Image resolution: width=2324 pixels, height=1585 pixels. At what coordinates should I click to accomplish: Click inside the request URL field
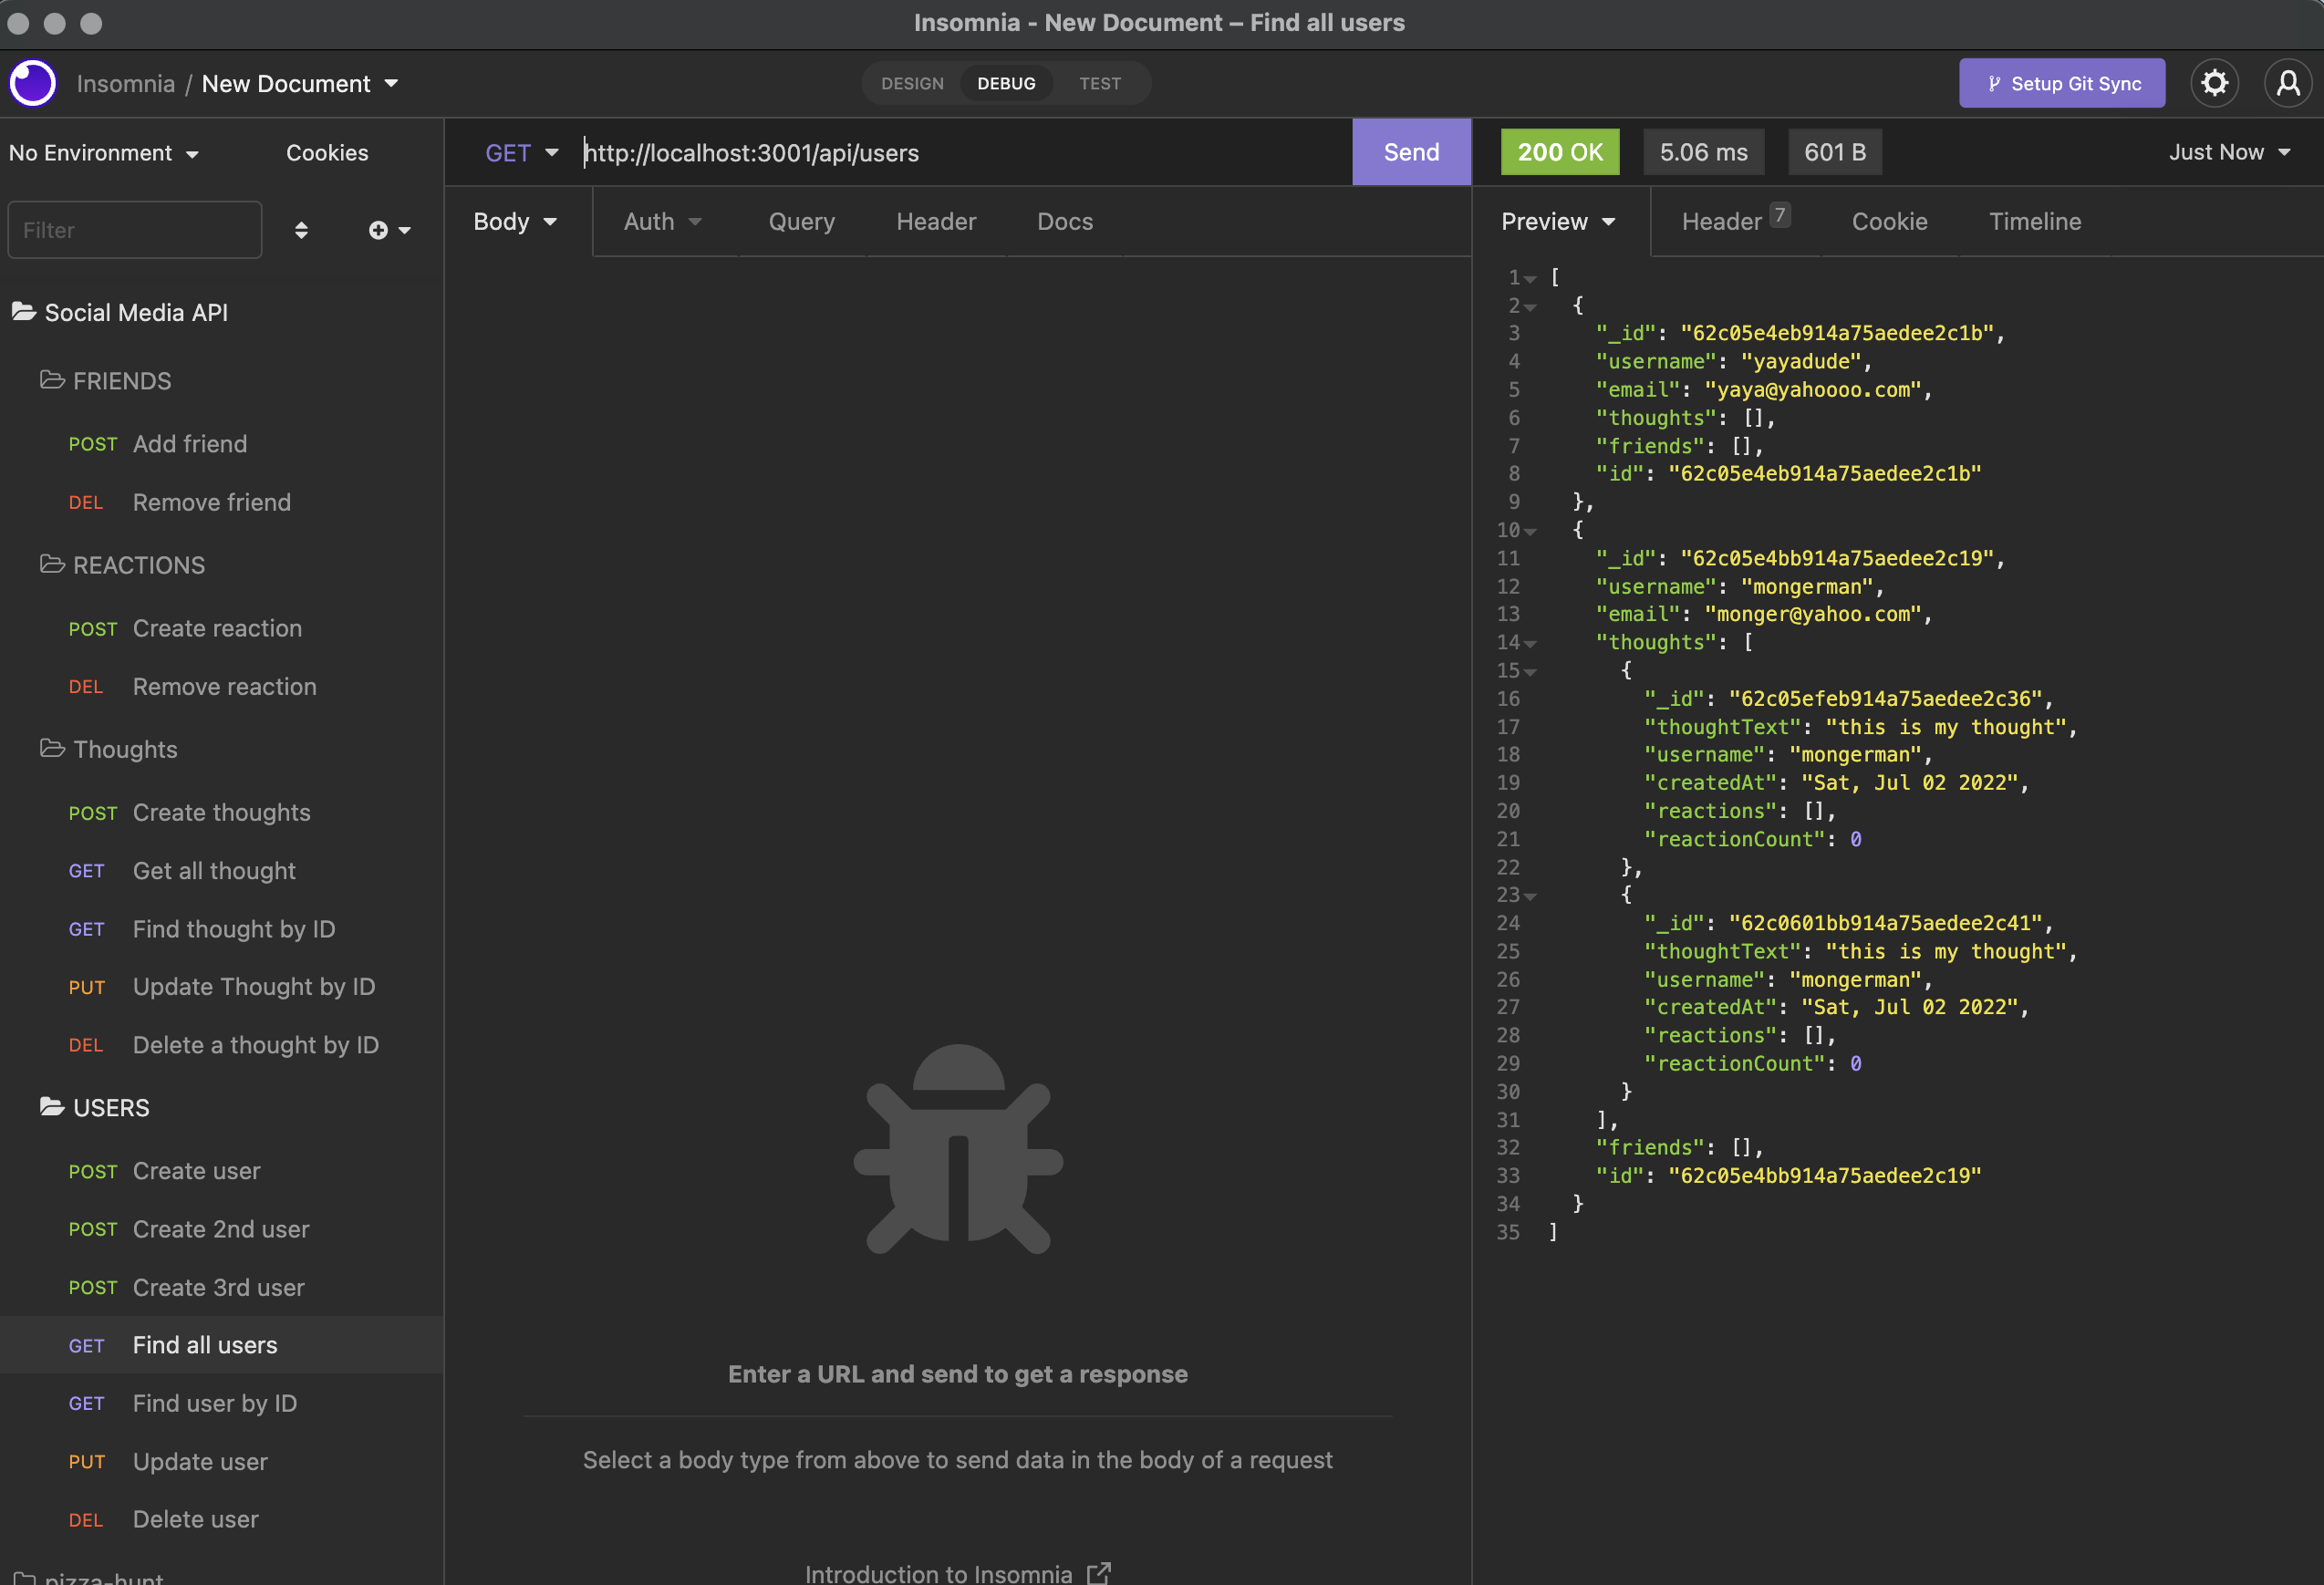[x=900, y=152]
